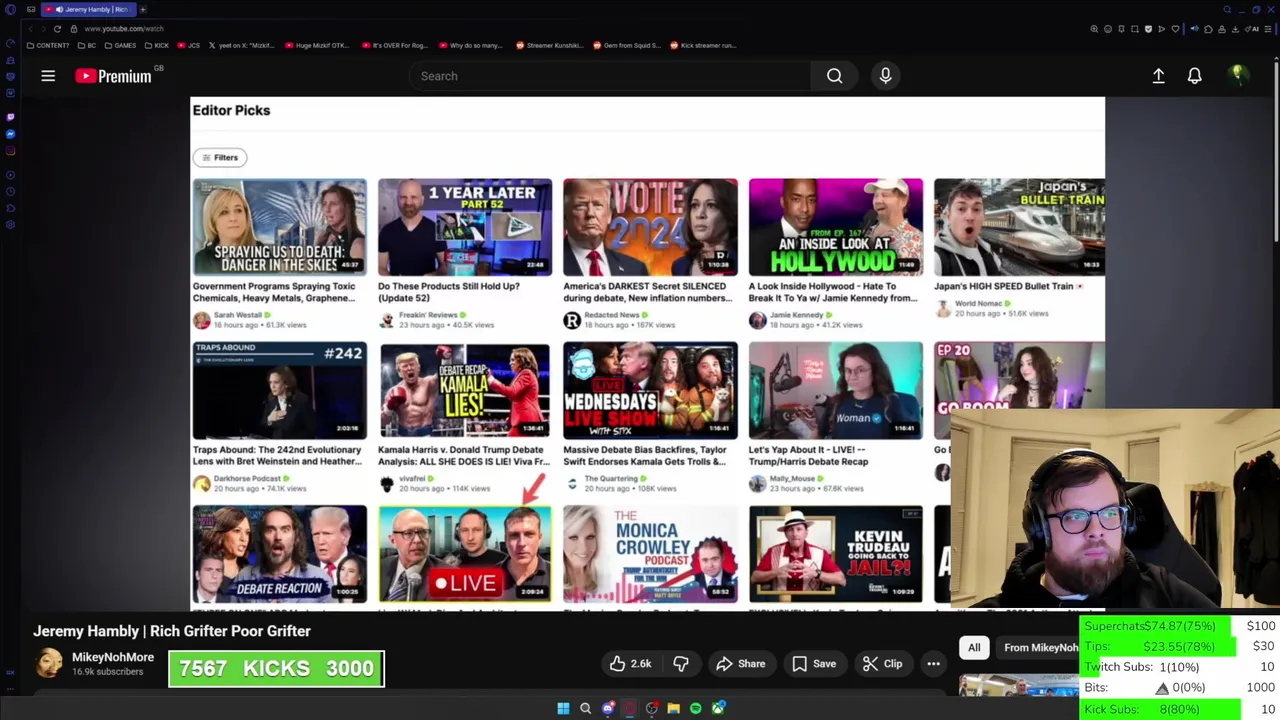1280x720 pixels.
Task: Click the Debate Reaction thumbnail
Action: tap(280, 554)
